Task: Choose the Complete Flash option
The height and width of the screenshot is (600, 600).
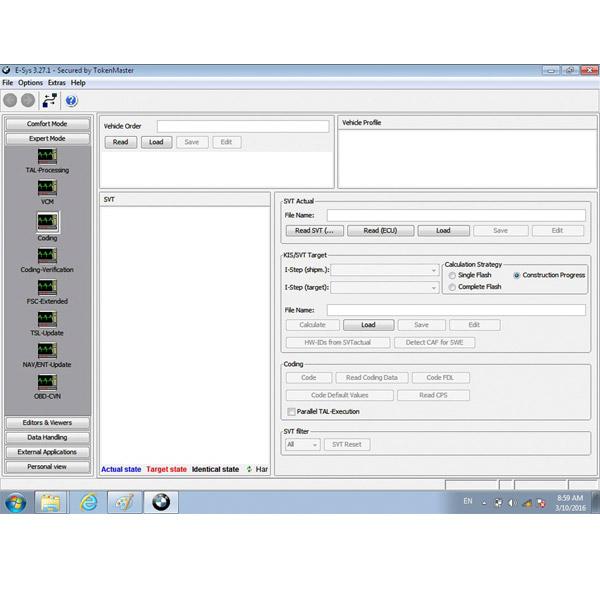Action: [453, 287]
